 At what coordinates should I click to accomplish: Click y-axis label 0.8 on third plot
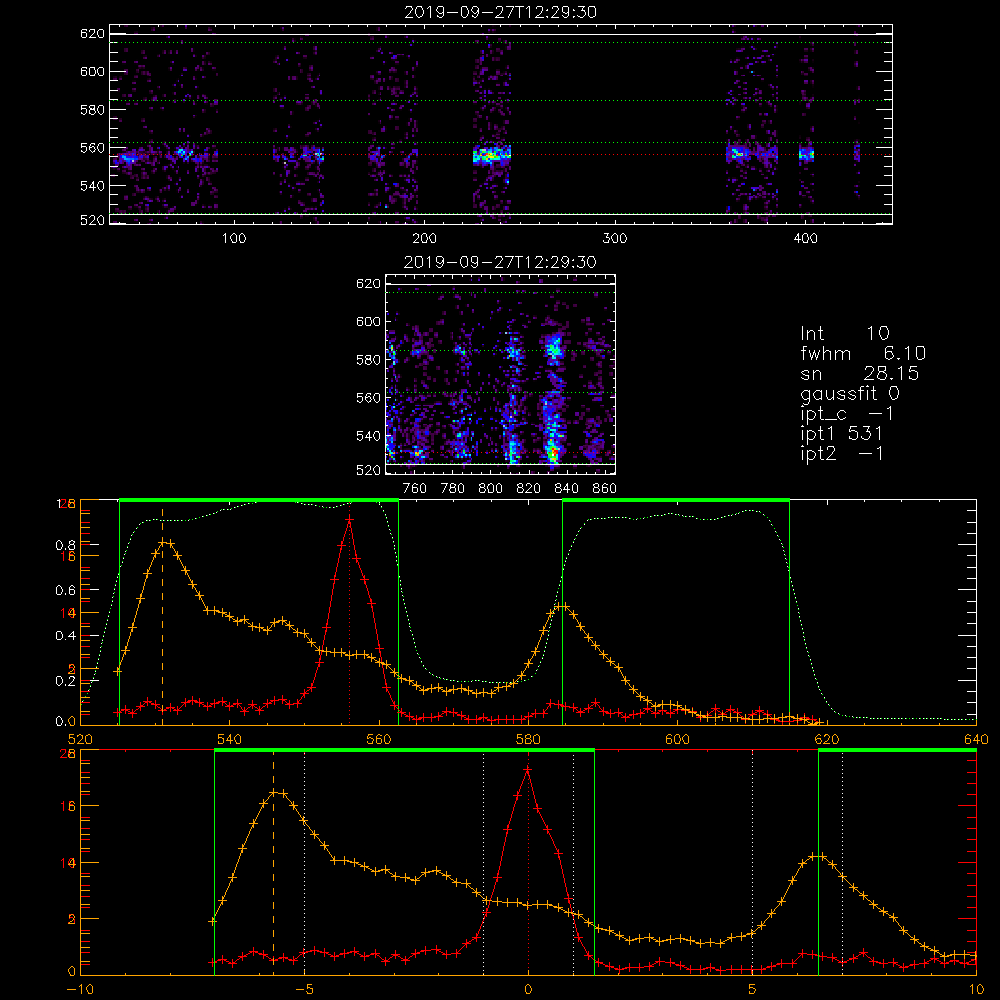pos(66,545)
